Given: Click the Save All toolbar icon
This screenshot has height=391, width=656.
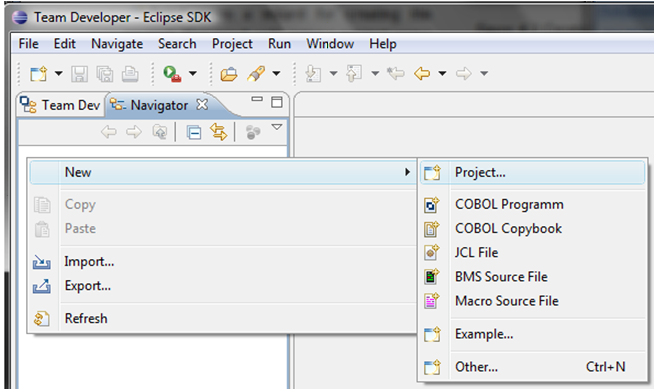Looking at the screenshot, I should pyautogui.click(x=105, y=74).
